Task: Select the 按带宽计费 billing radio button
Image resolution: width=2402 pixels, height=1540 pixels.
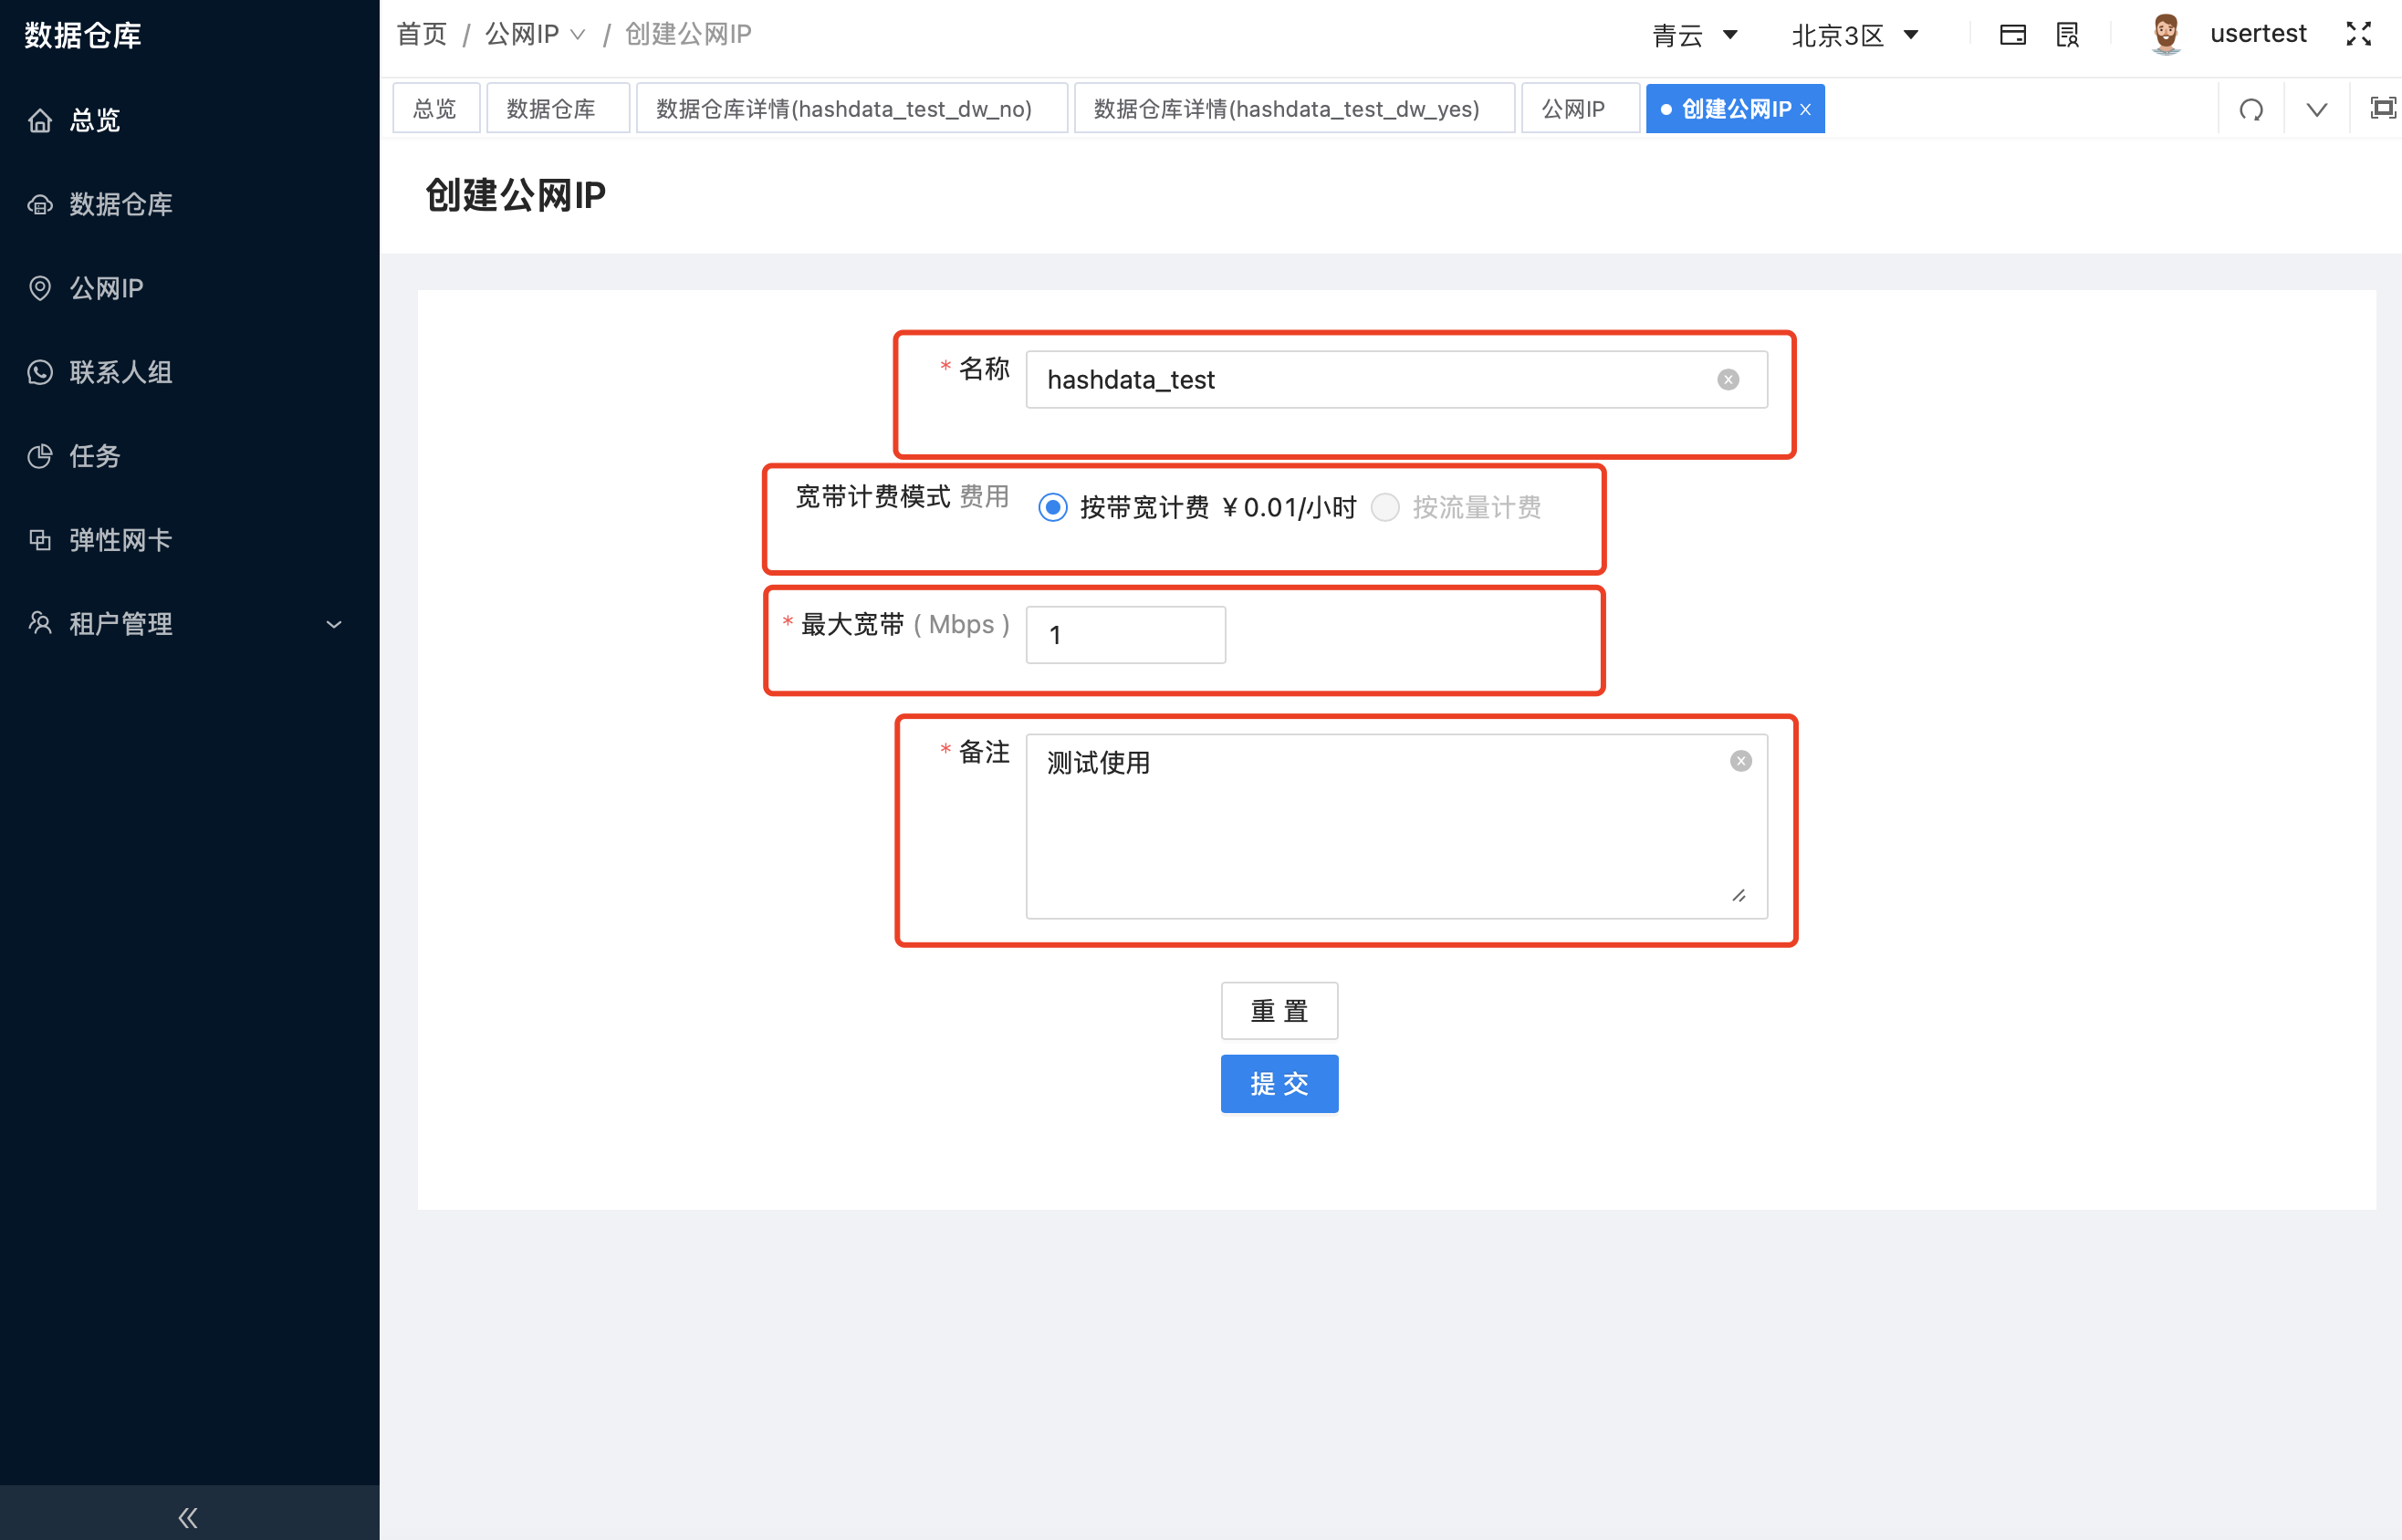Action: pyautogui.click(x=1052, y=507)
